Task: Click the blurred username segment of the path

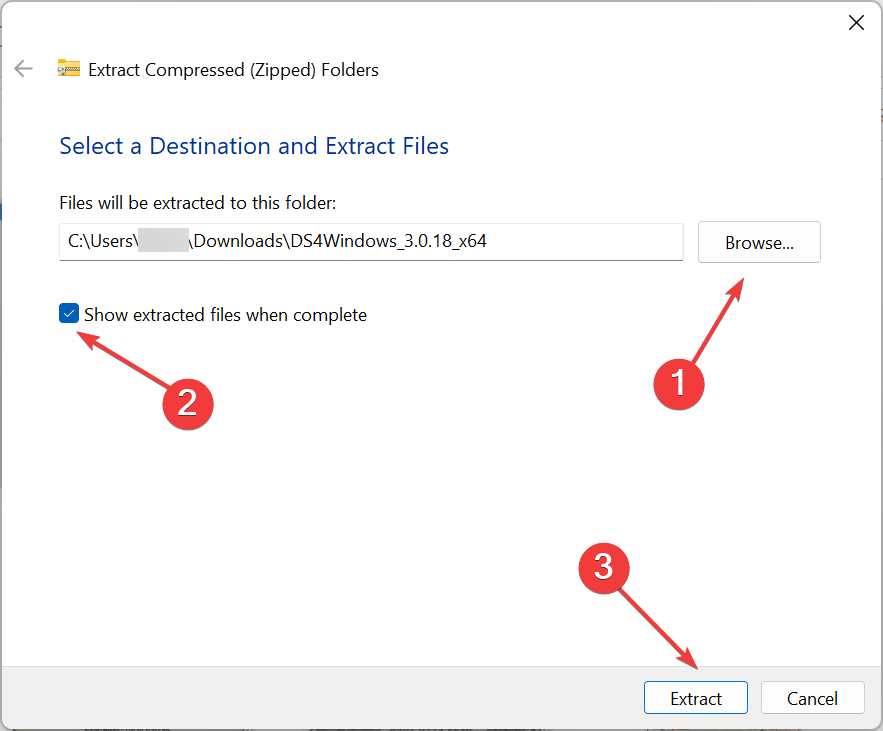Action: [x=163, y=241]
